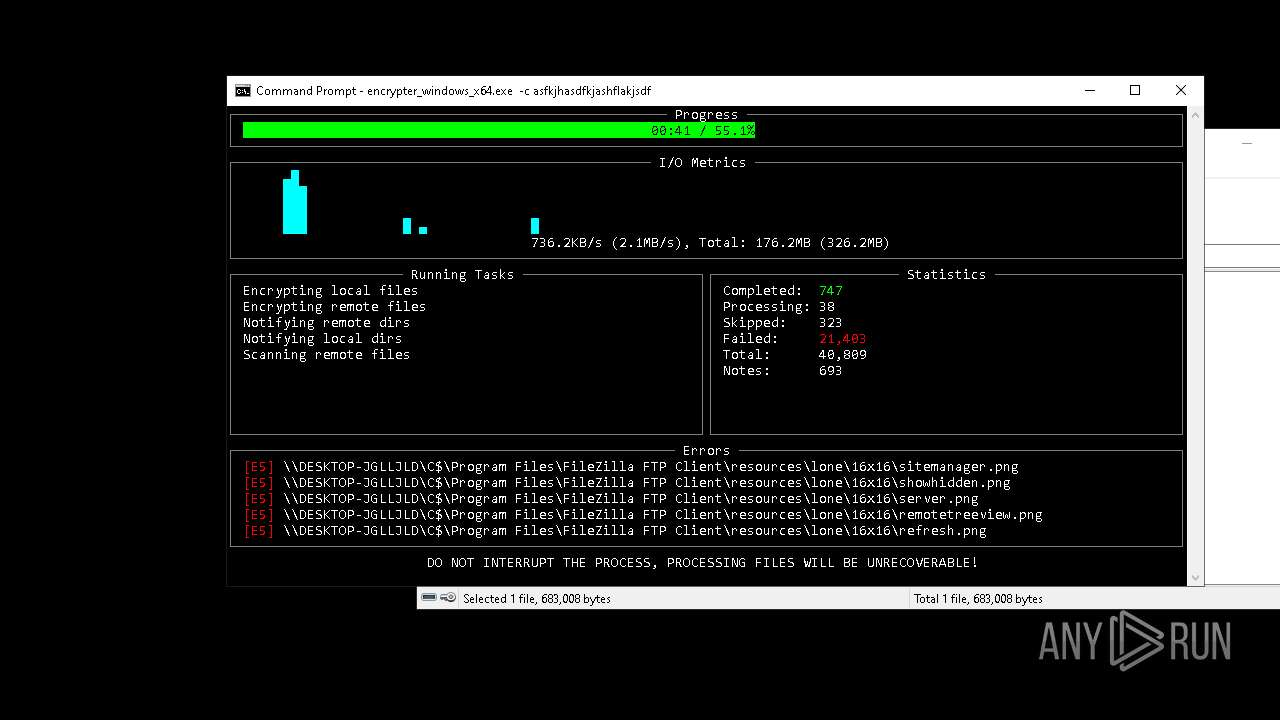Click 'Total 1 file, 683,008 bytes' status text

(x=978, y=599)
